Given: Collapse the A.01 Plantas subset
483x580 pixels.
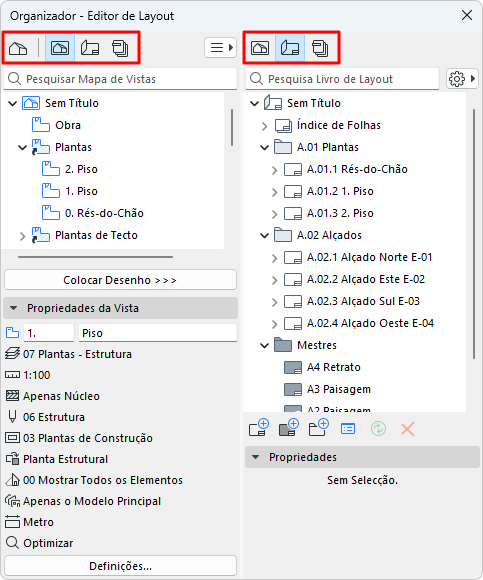Looking at the screenshot, I should pyautogui.click(x=264, y=148).
